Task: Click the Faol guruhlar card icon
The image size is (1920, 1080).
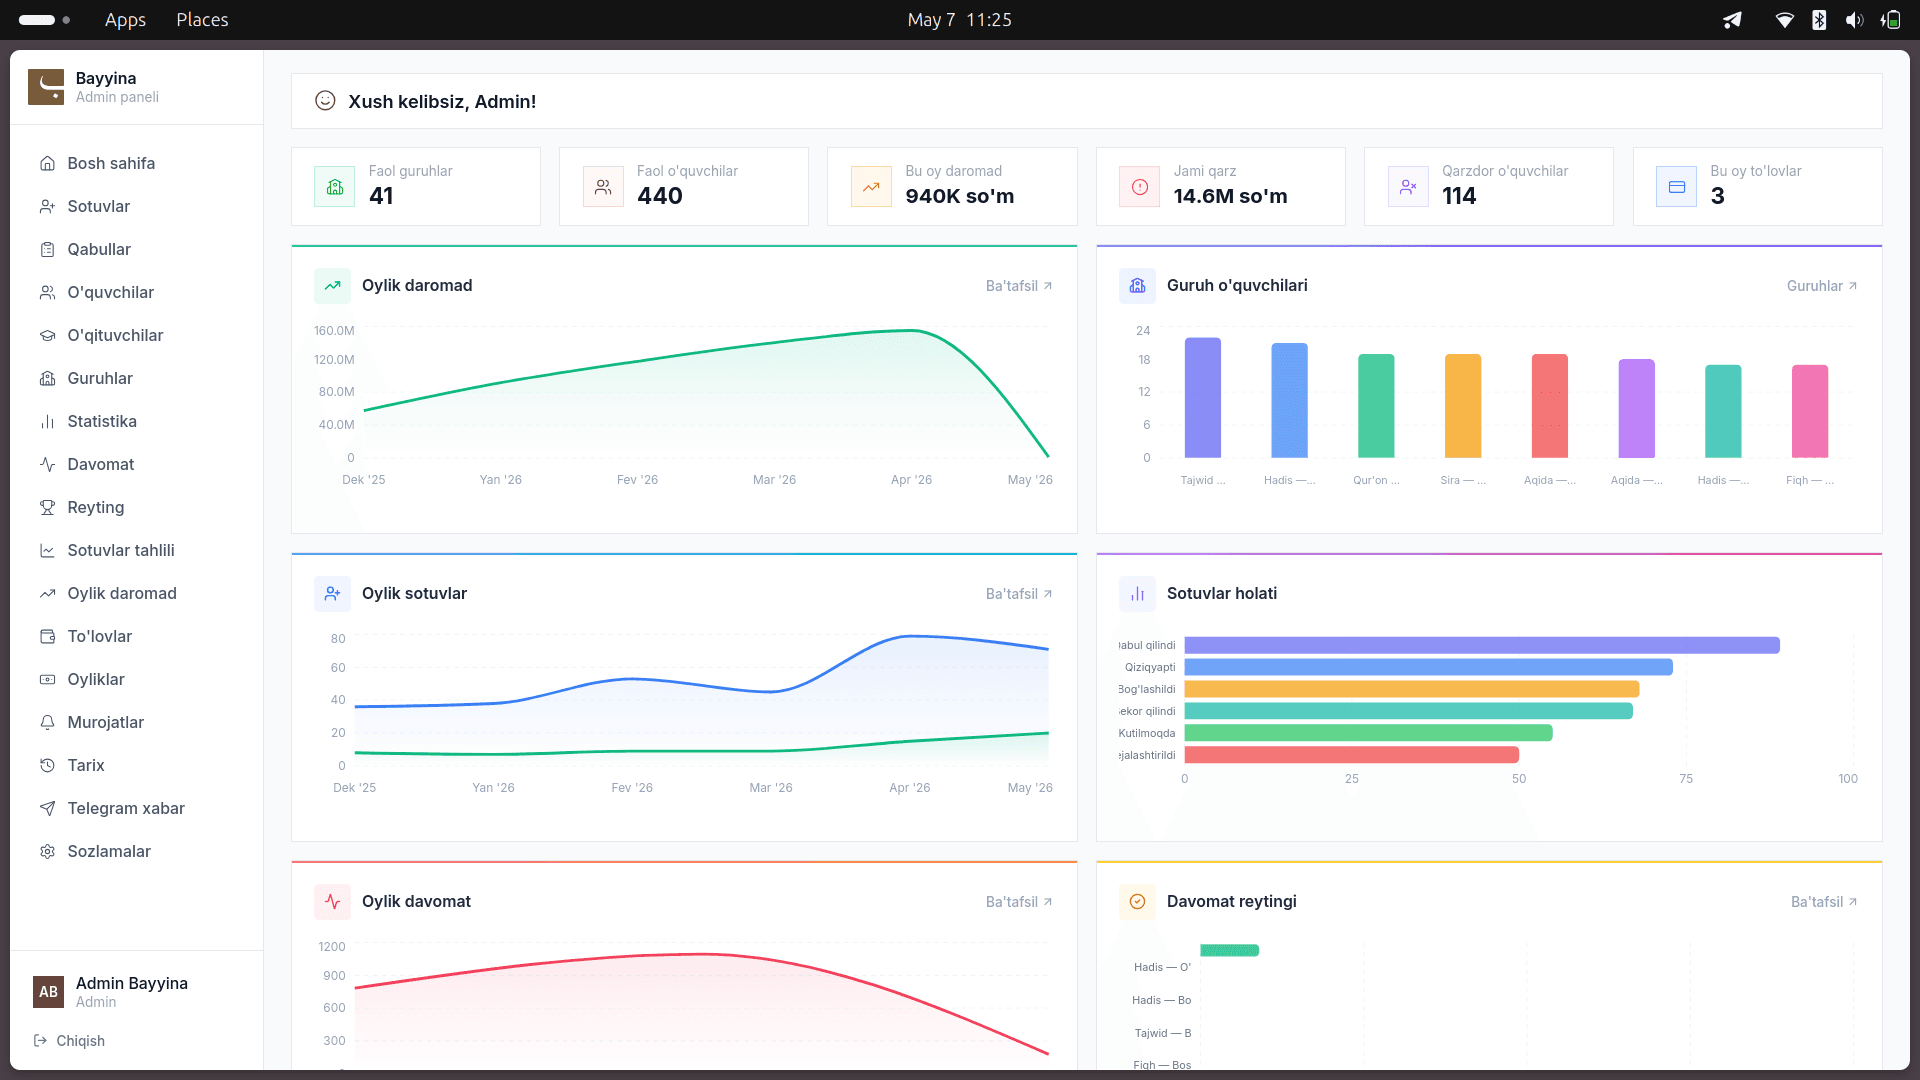Action: (335, 187)
